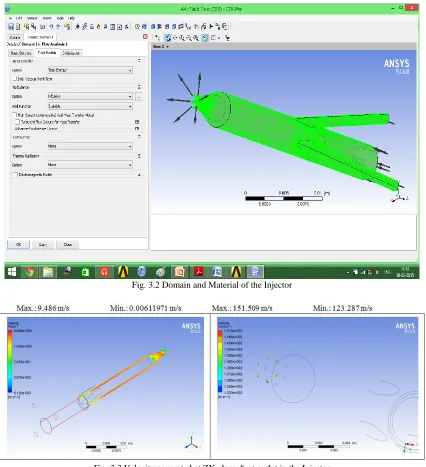Open the Thermal Radiation Option dropdown
This screenshot has width=426, height=467.
90,165
